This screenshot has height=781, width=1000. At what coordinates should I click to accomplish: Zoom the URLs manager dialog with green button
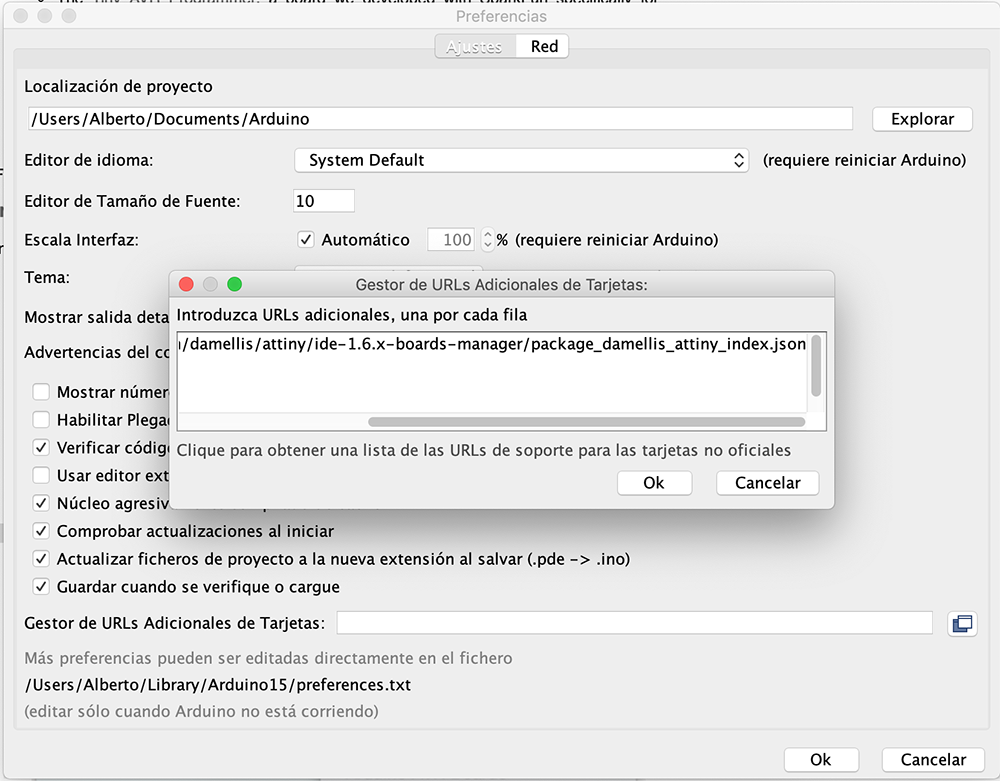(235, 284)
